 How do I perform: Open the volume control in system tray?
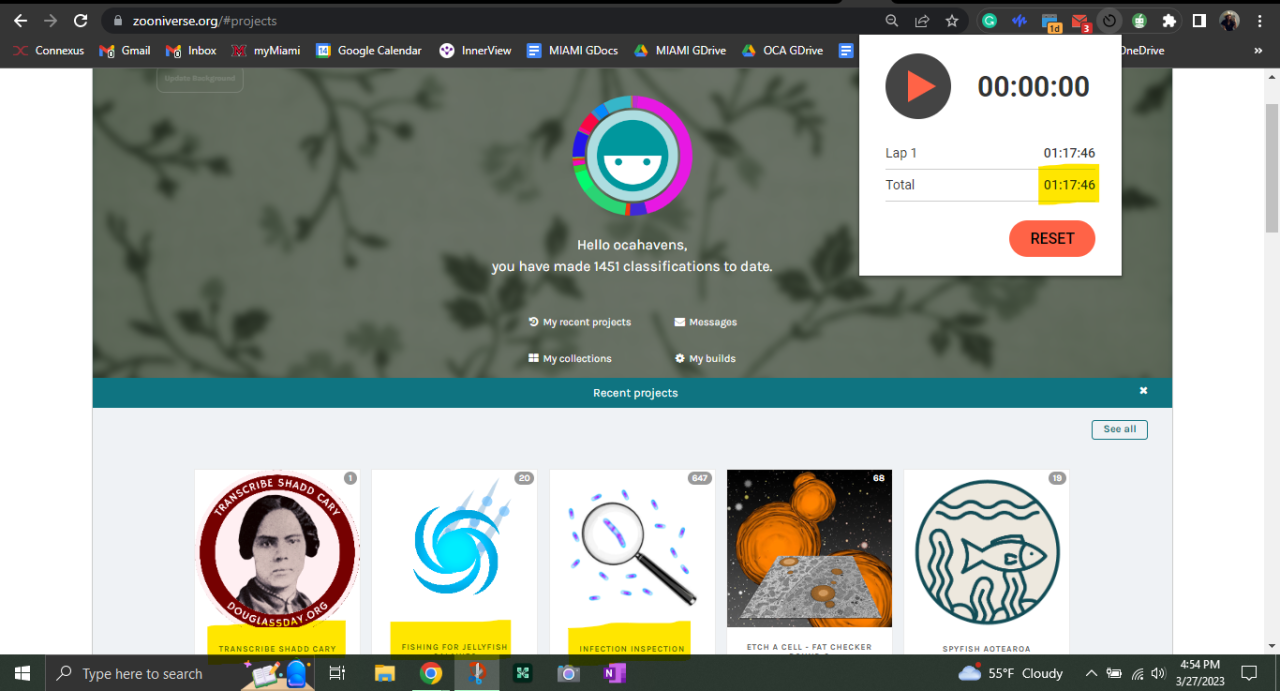1159,673
